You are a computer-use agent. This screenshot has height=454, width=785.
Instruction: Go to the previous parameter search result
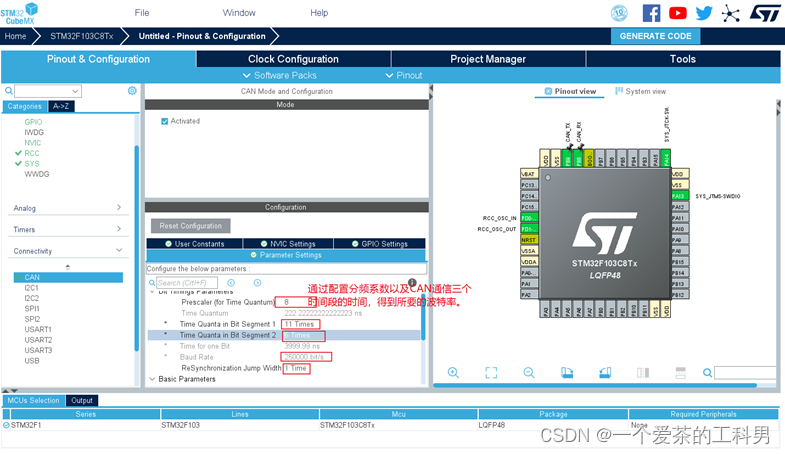(x=231, y=283)
